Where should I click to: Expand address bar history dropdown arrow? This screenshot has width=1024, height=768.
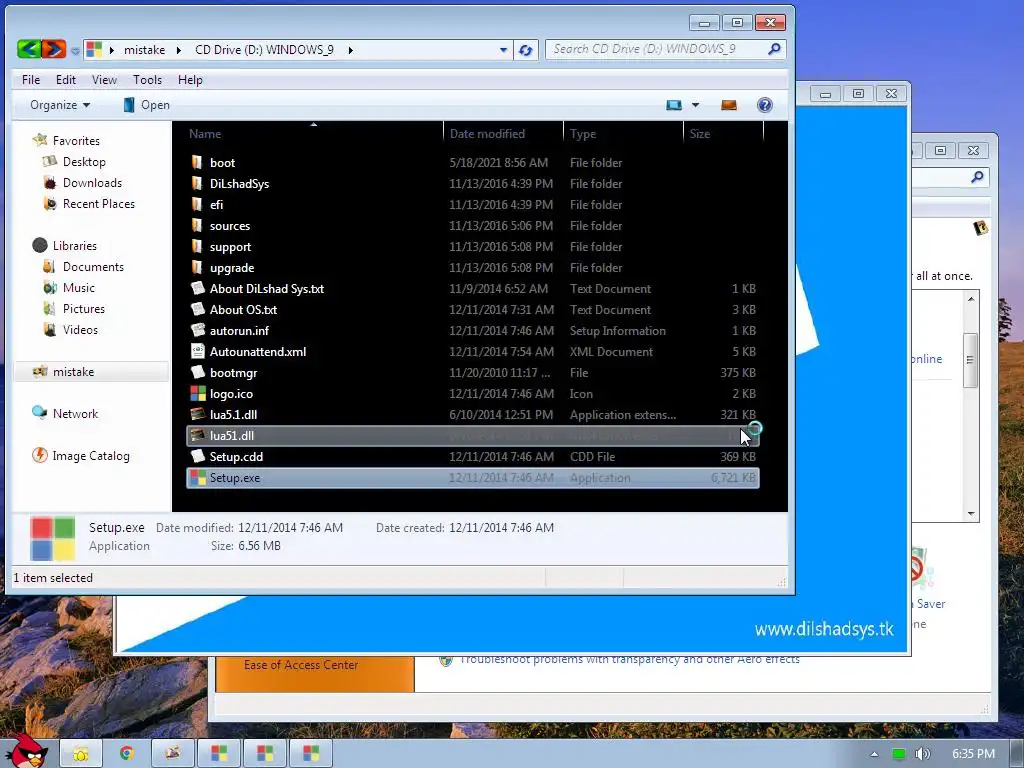pos(503,50)
